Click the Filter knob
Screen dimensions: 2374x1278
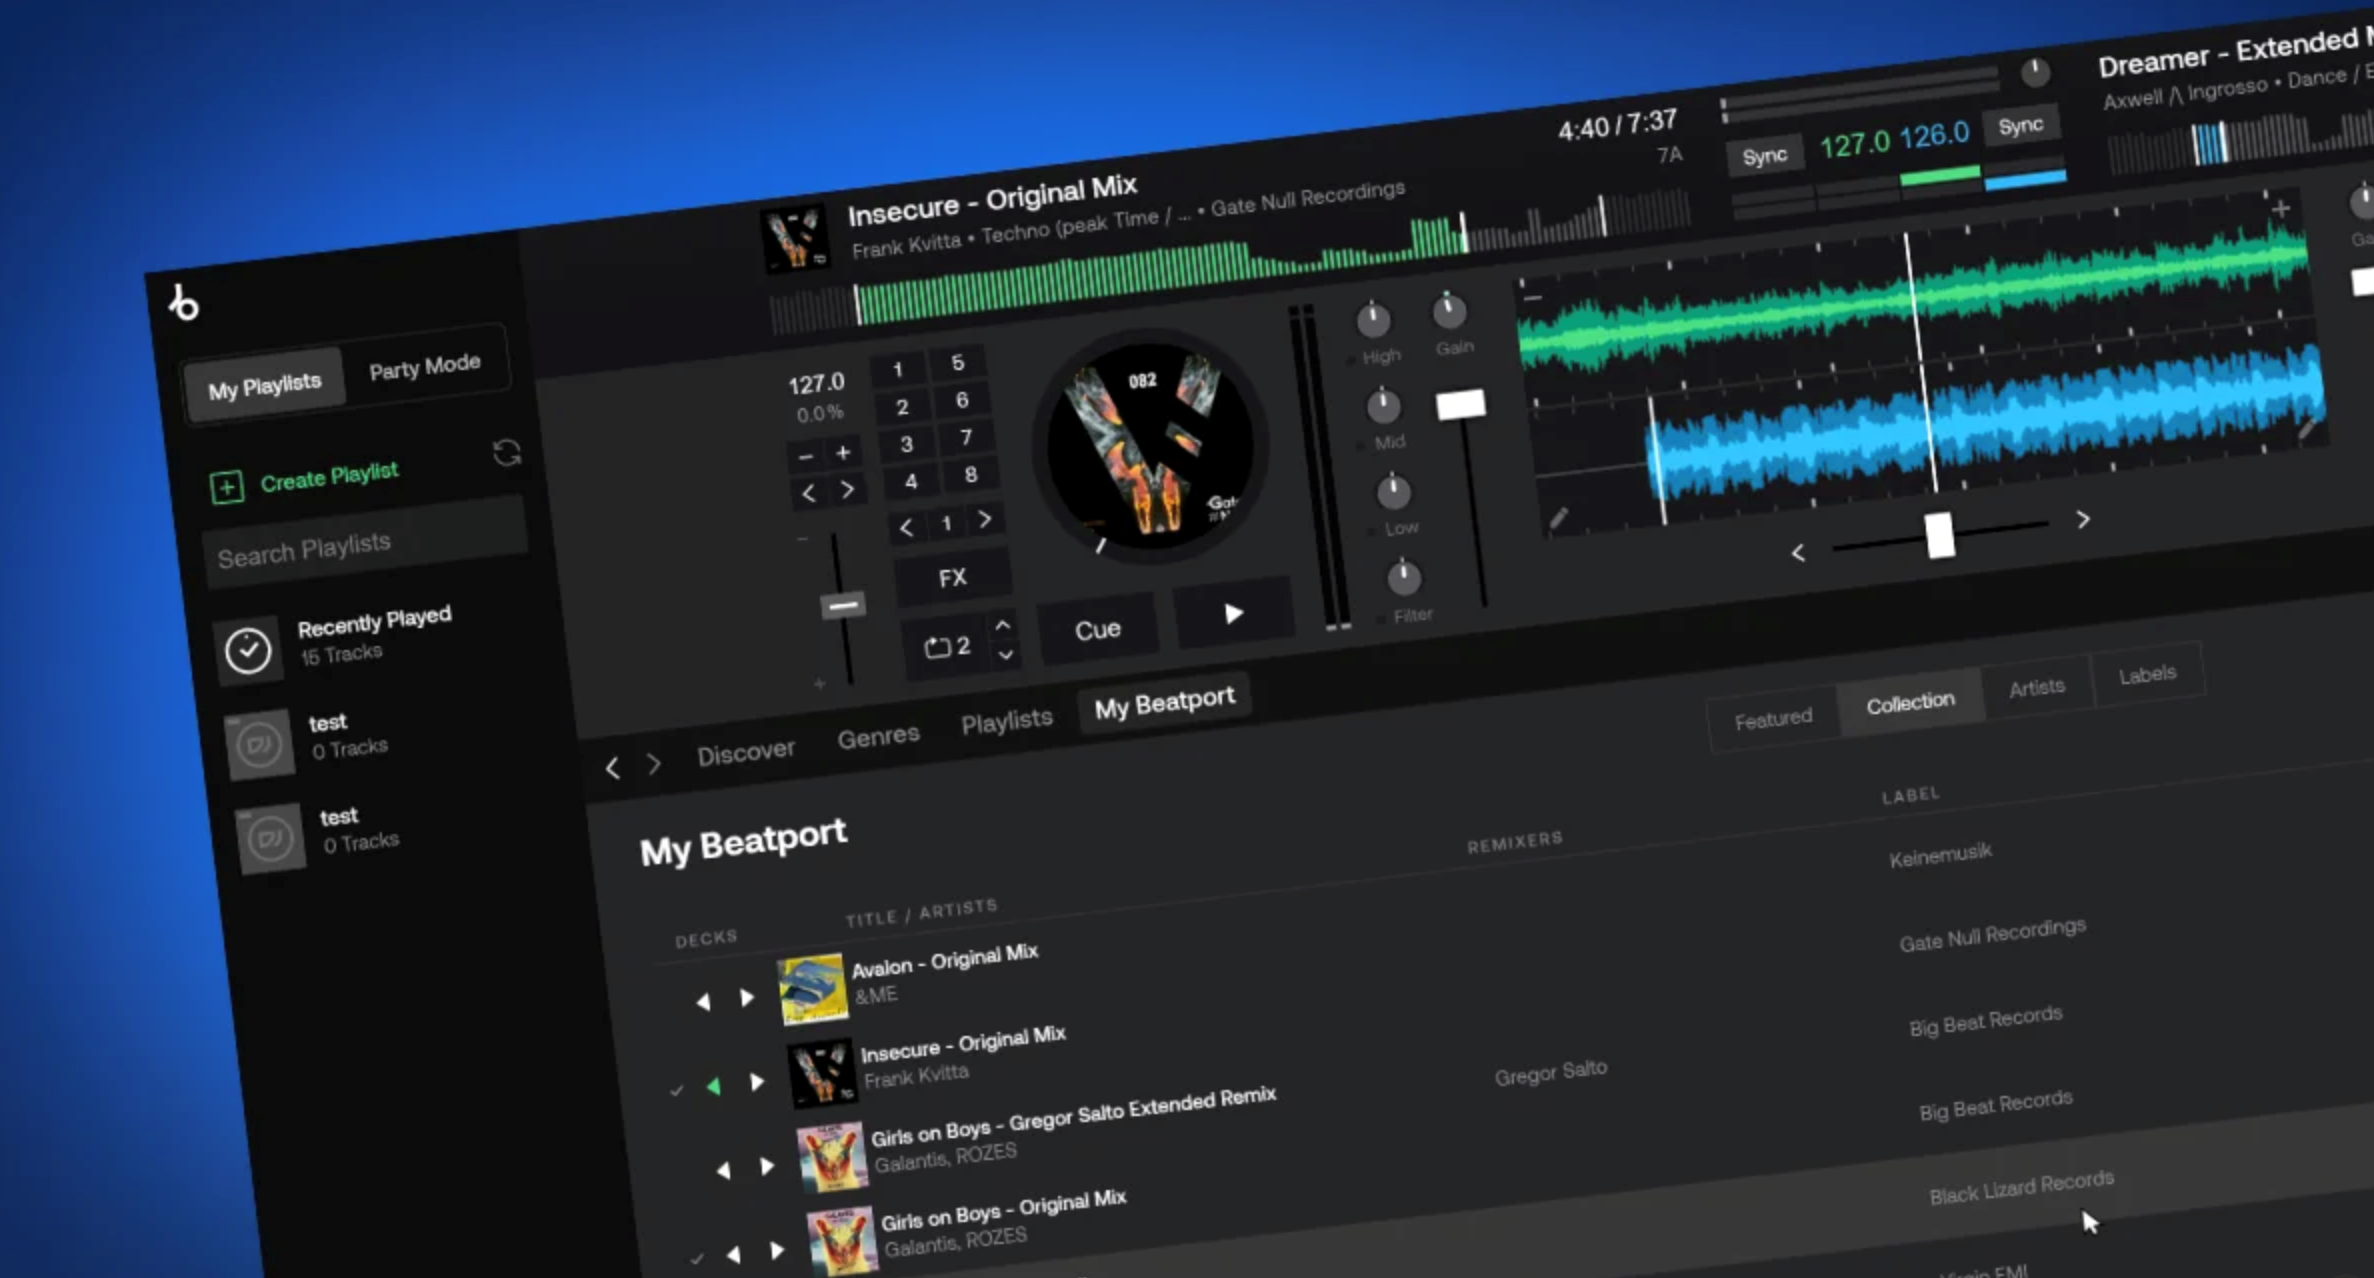[1403, 577]
